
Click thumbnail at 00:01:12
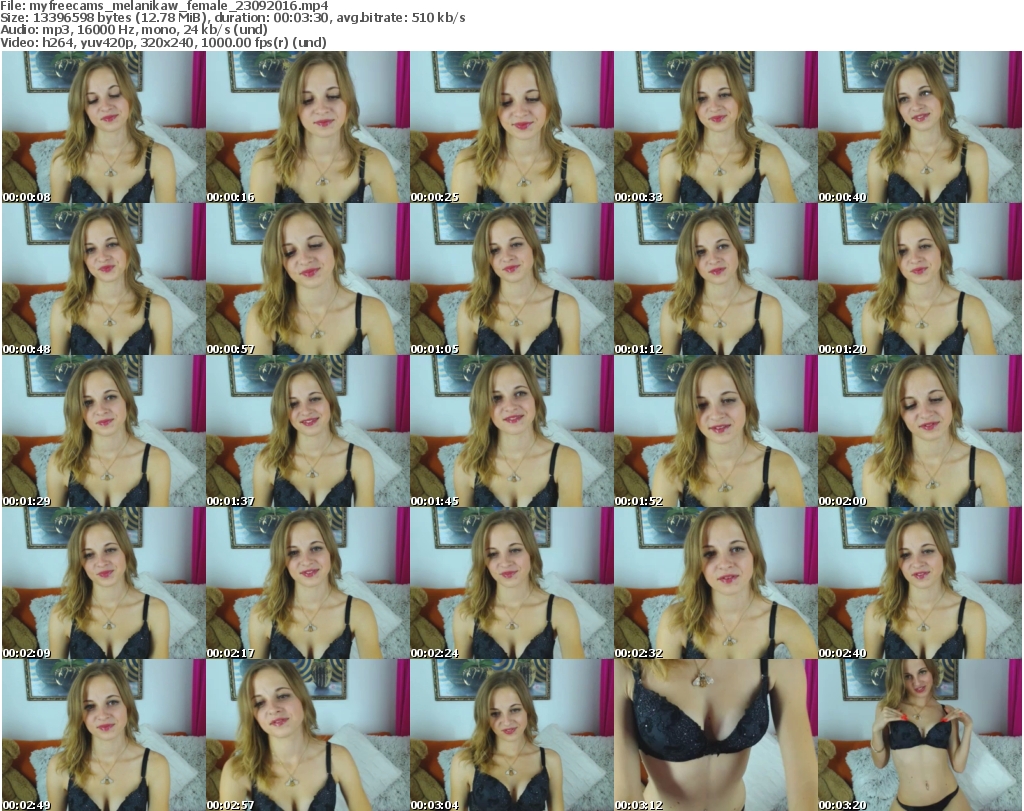point(715,279)
